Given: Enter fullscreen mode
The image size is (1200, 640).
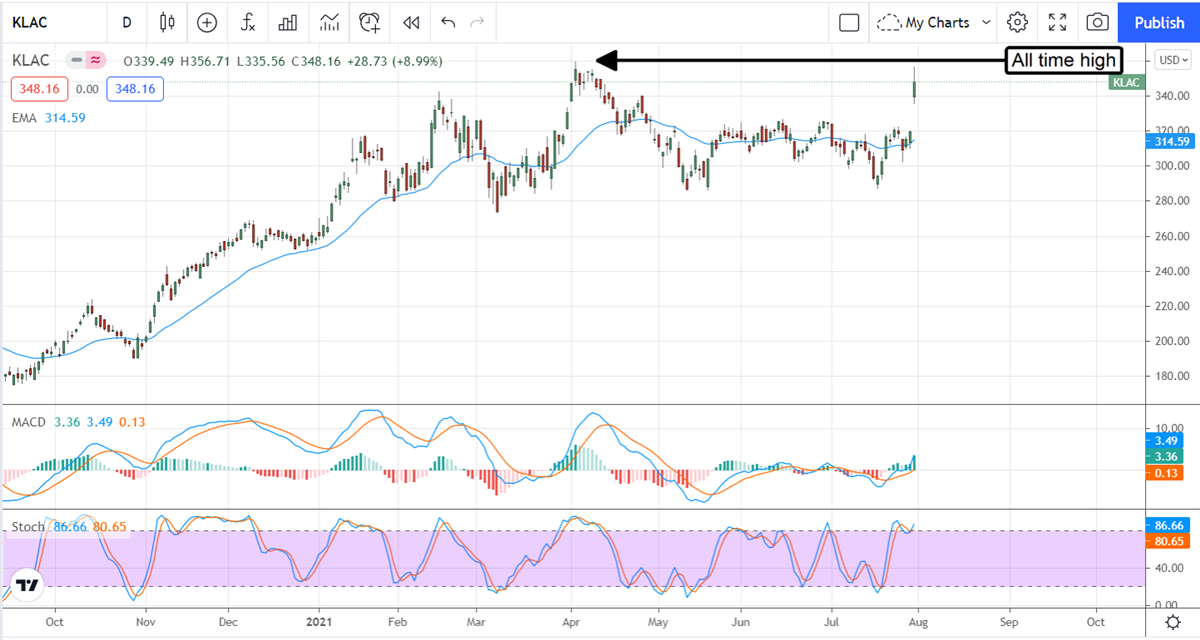Looking at the screenshot, I should [1057, 22].
